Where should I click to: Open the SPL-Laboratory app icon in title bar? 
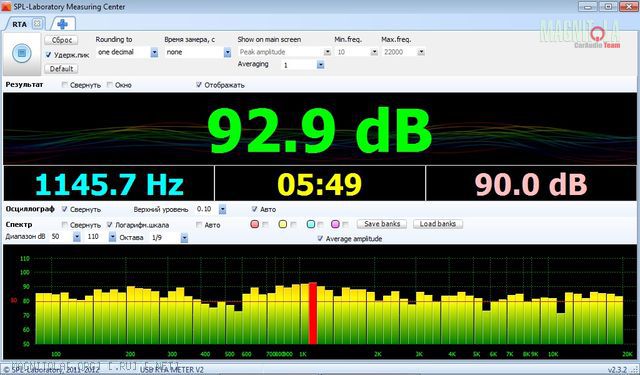pos(6,6)
